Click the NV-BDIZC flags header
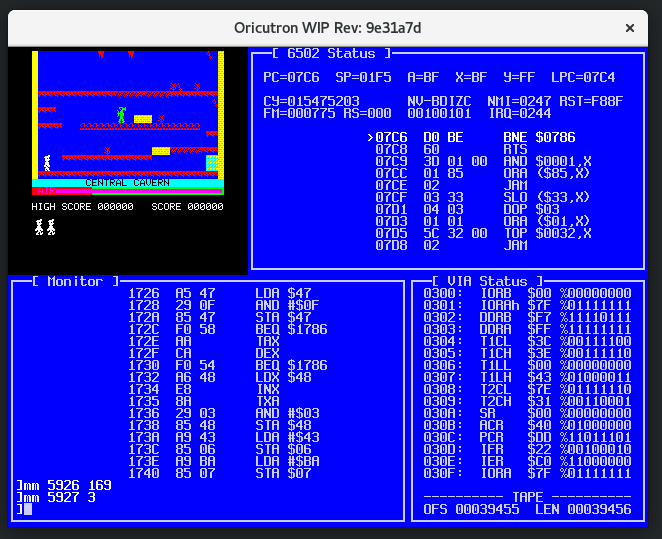 point(439,101)
